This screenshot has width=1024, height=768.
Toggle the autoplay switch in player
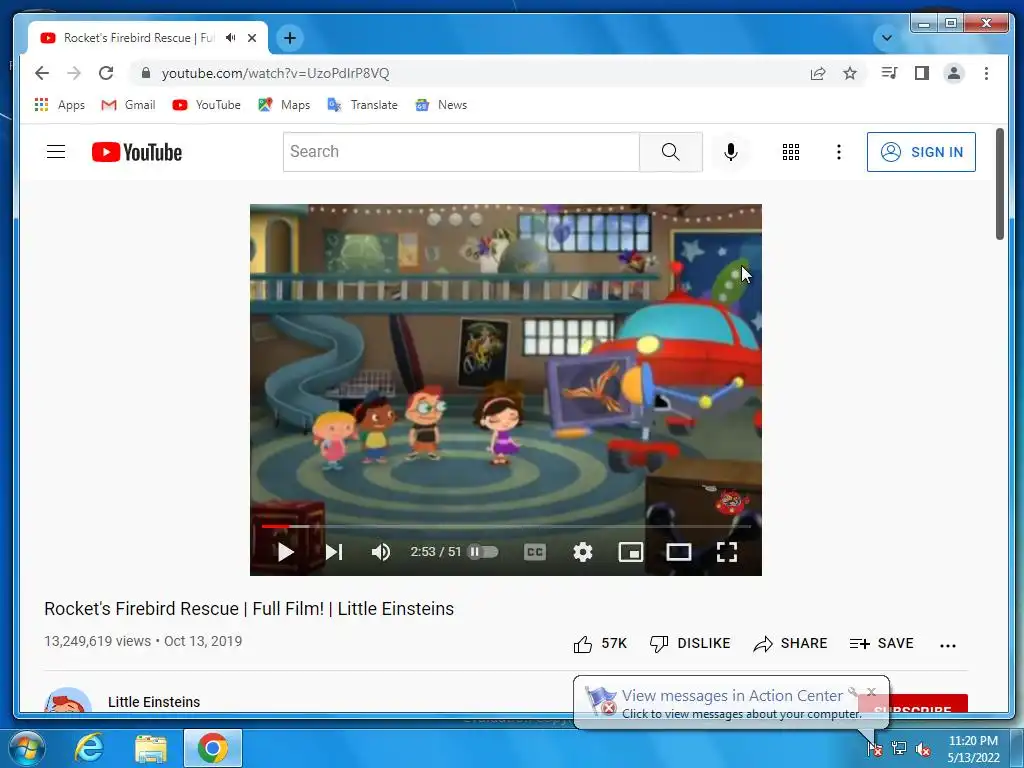pyautogui.click(x=483, y=552)
